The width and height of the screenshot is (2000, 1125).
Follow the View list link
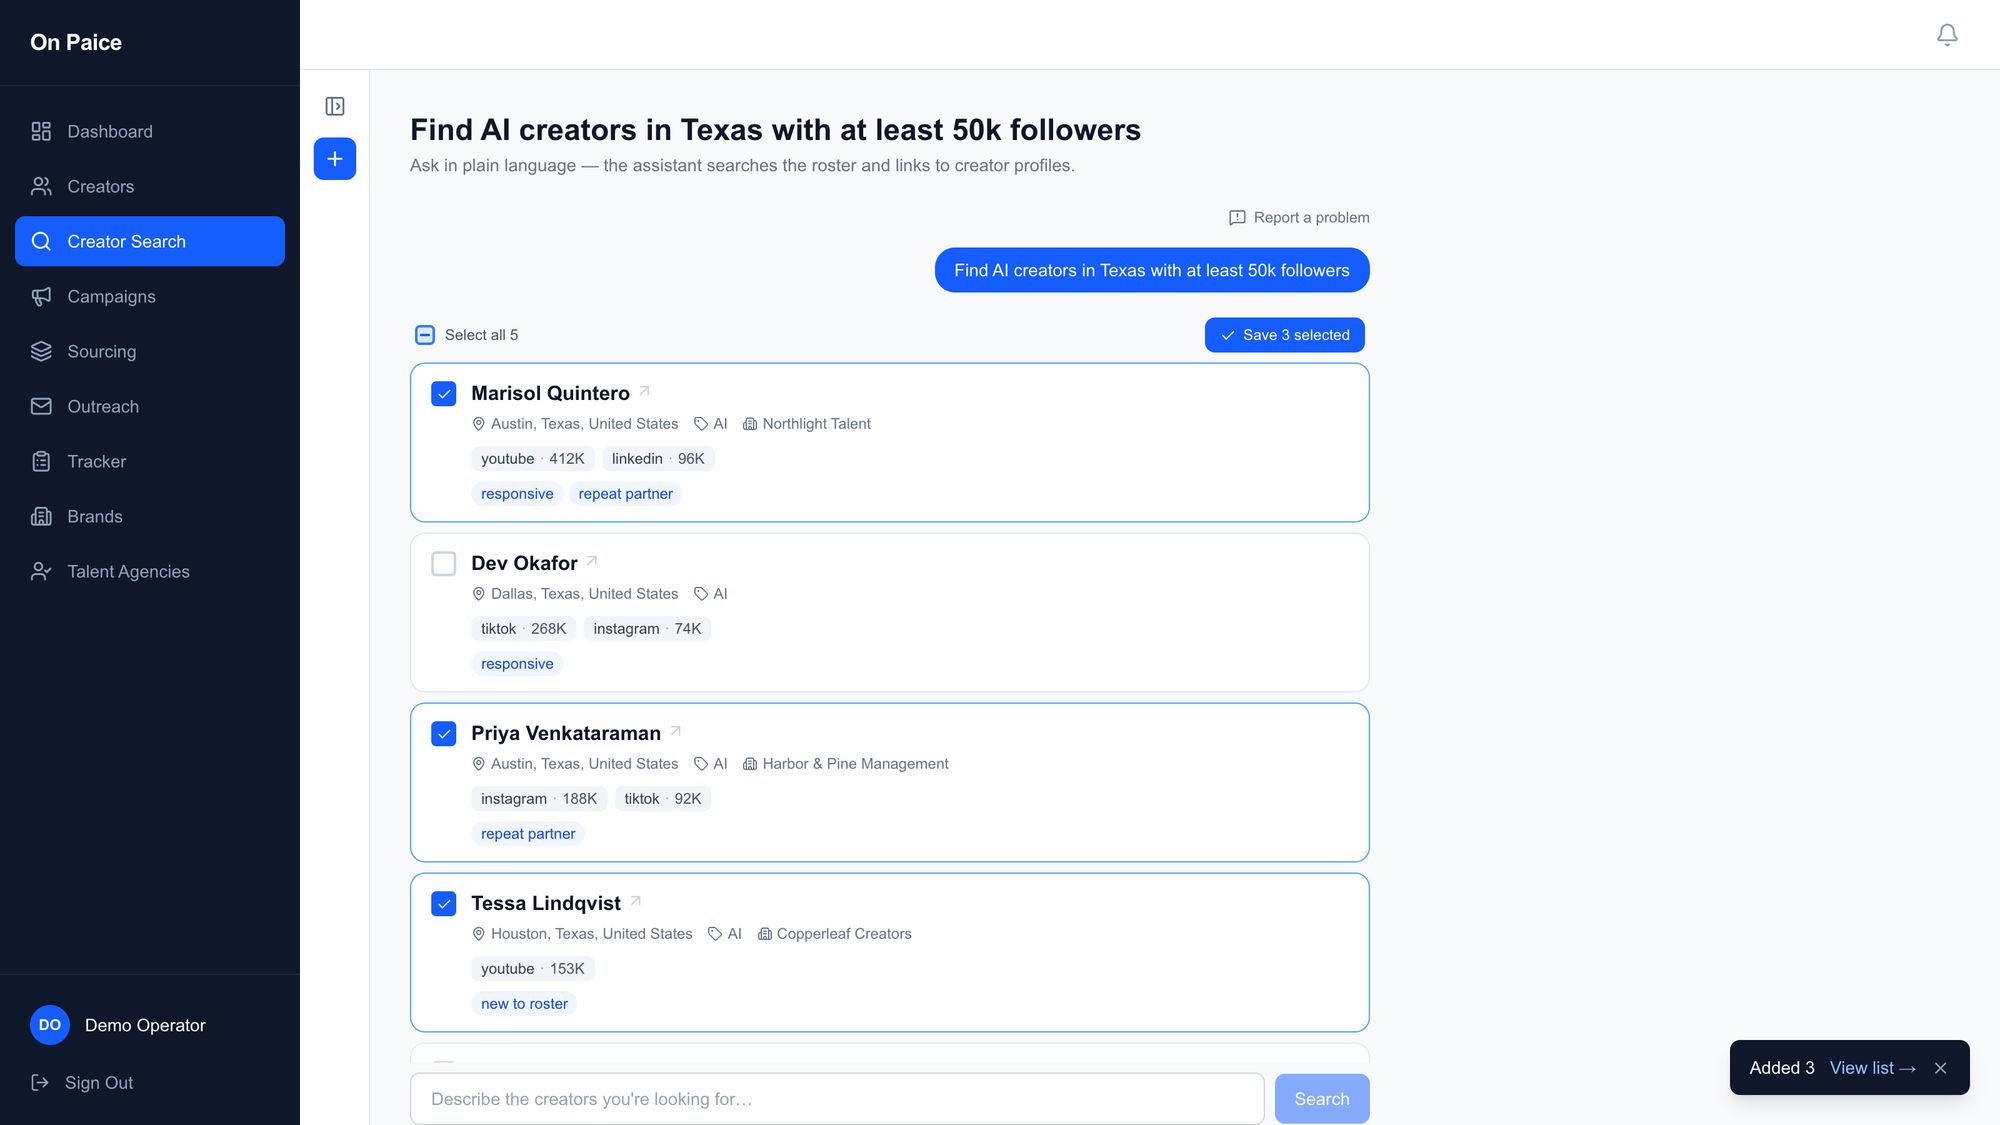tap(1872, 1068)
